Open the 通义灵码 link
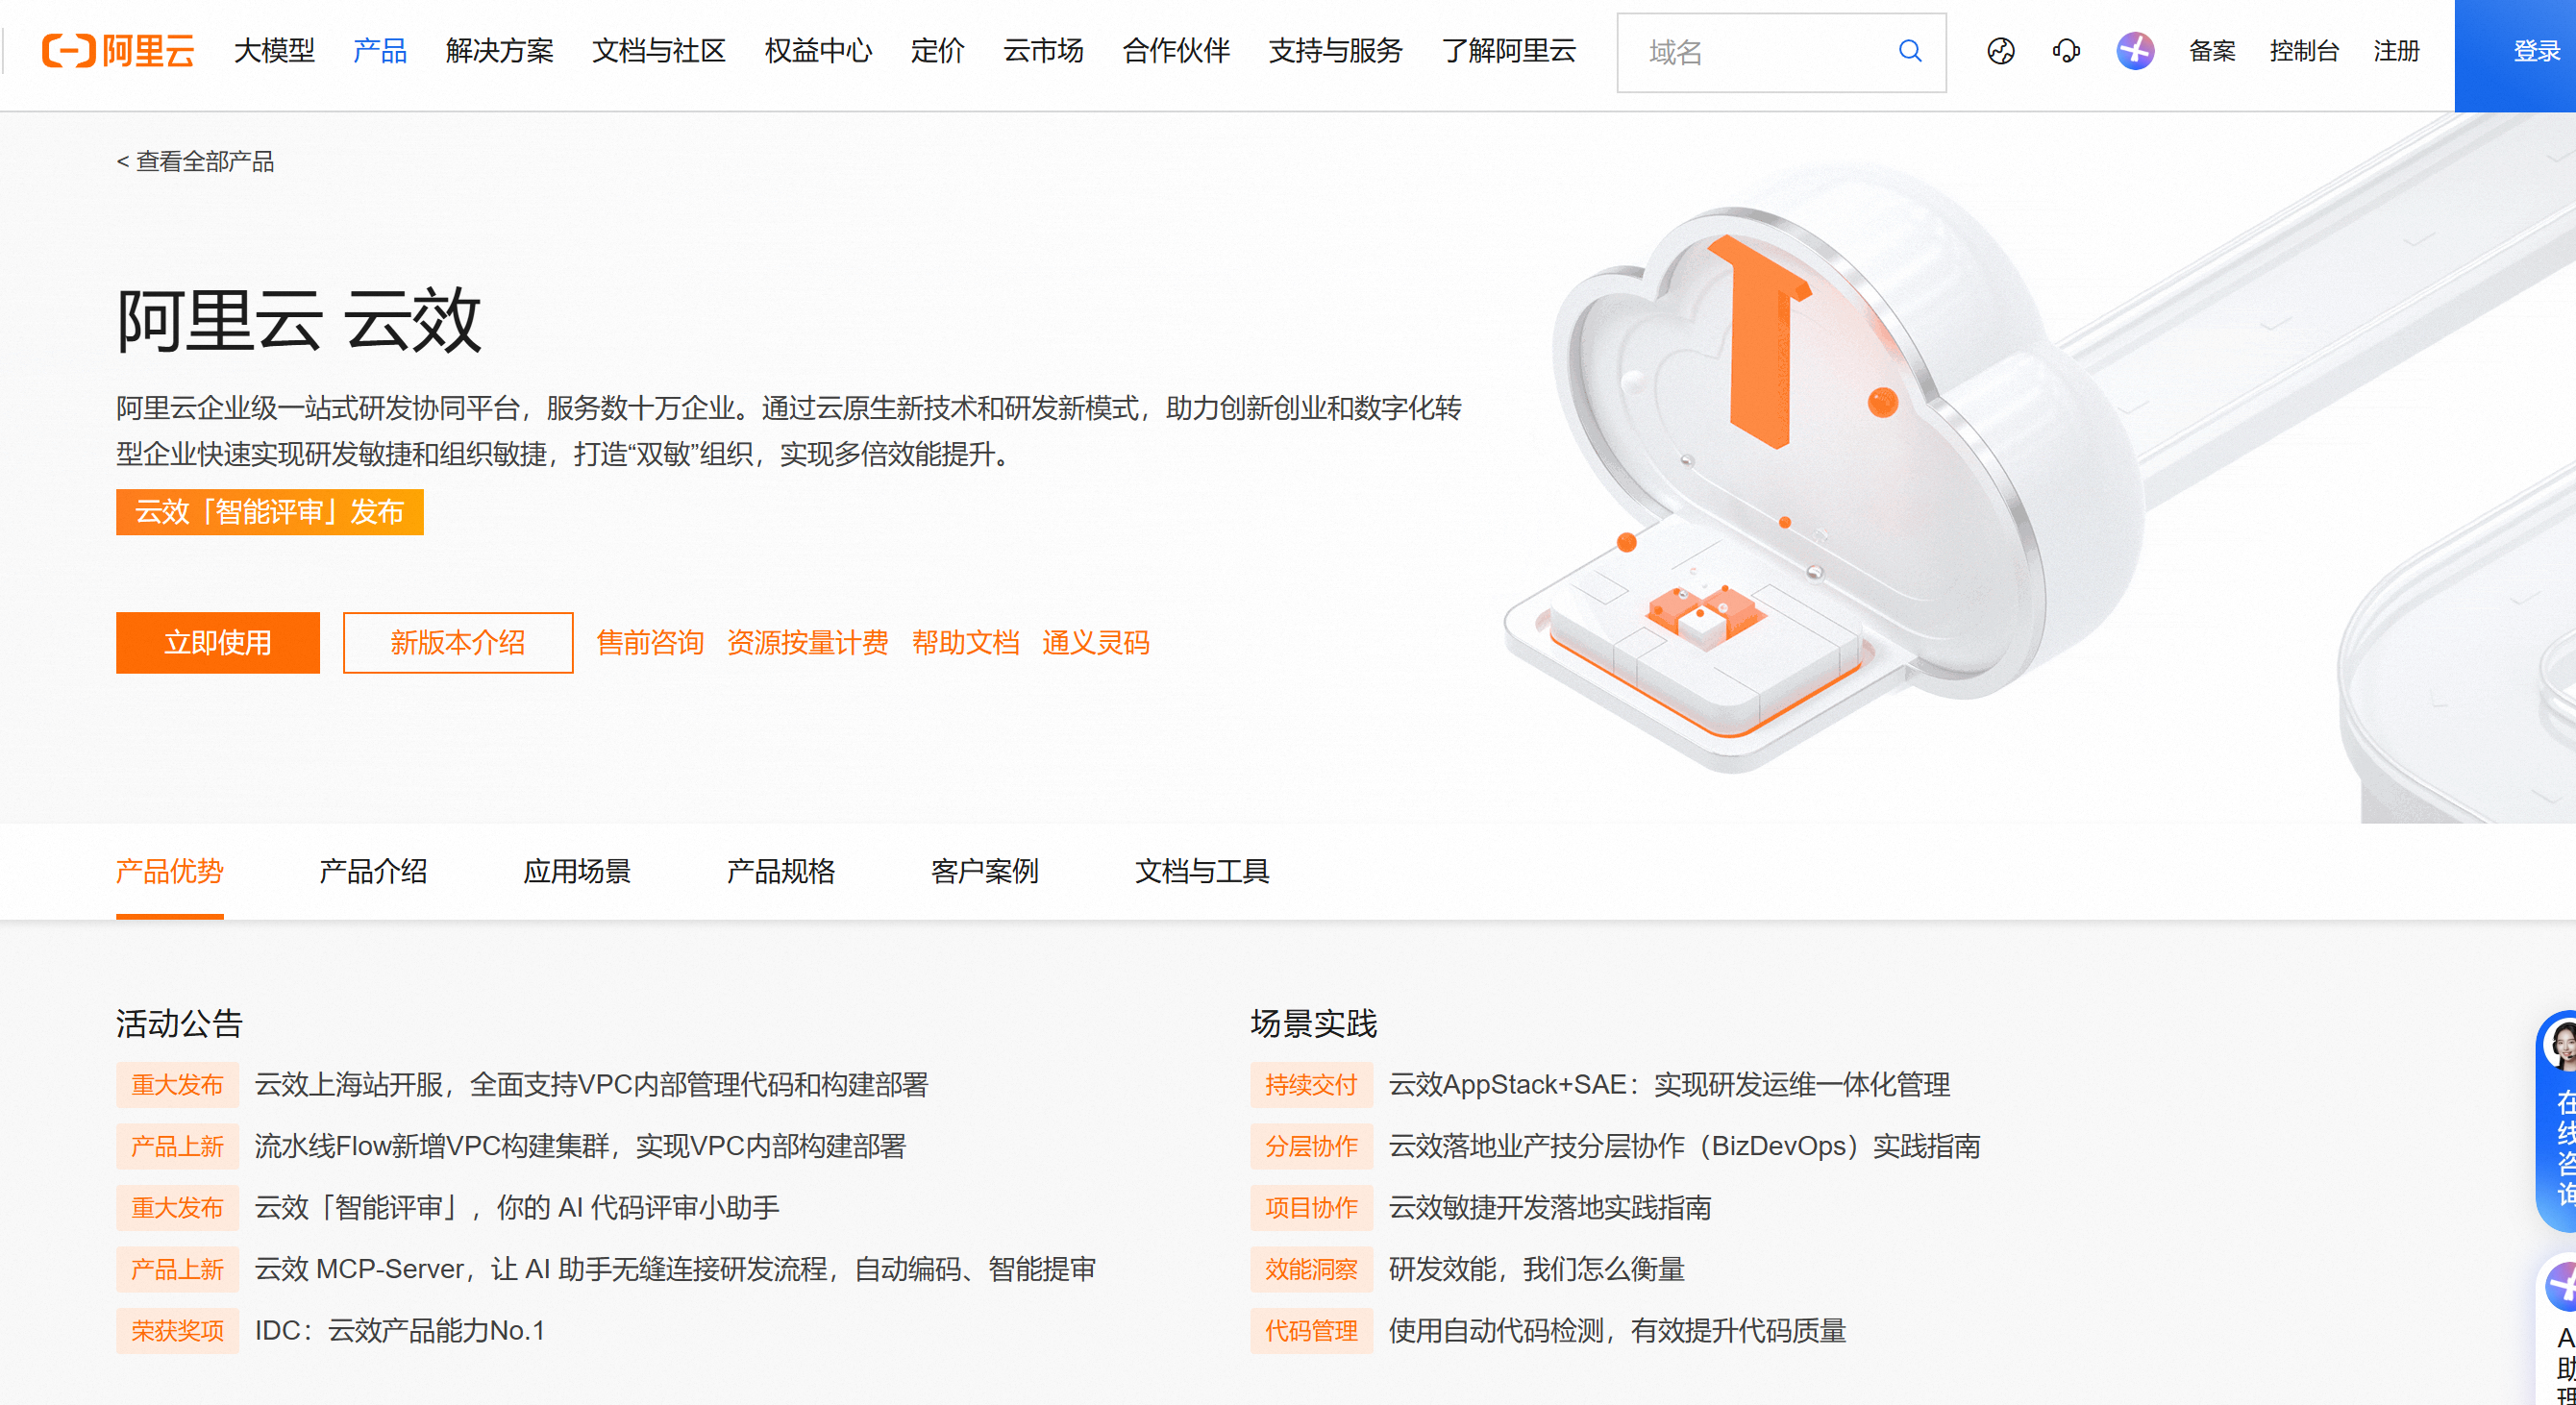2576x1405 pixels. [1096, 643]
